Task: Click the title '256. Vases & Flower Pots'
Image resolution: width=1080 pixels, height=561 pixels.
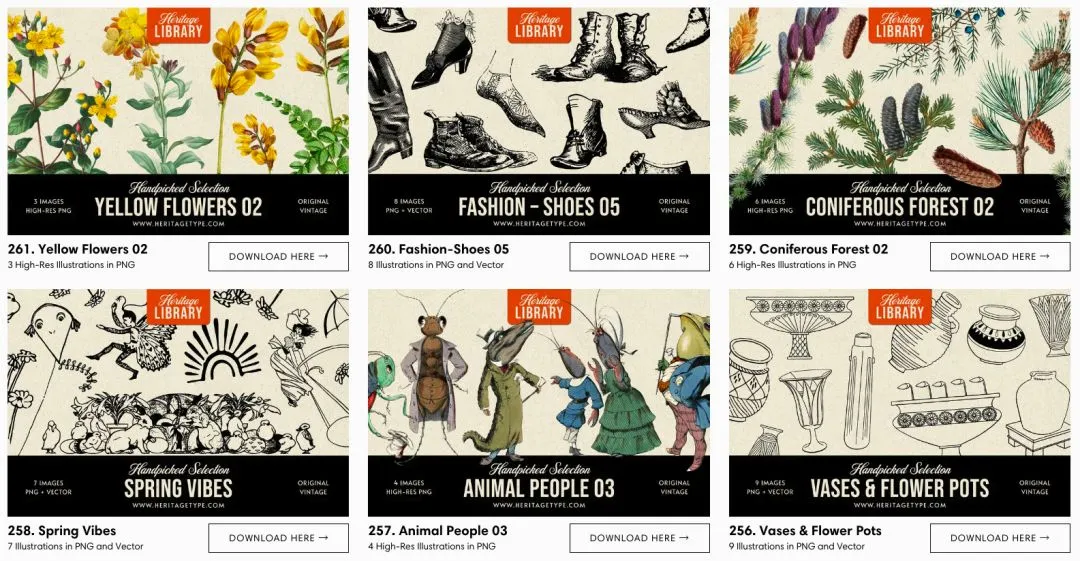Action: pyautogui.click(x=806, y=531)
